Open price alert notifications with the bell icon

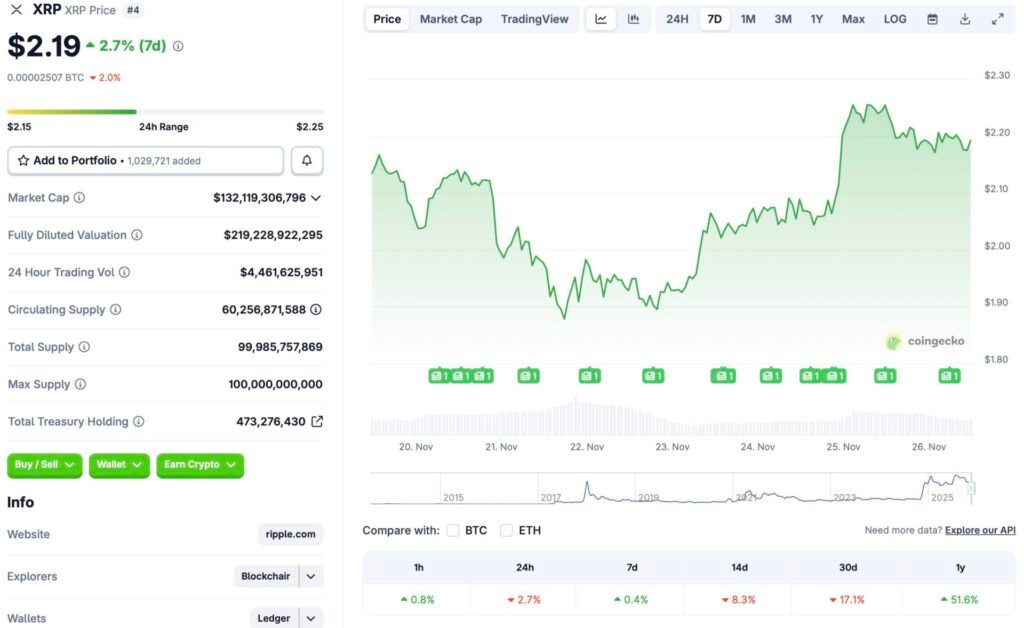(x=306, y=160)
